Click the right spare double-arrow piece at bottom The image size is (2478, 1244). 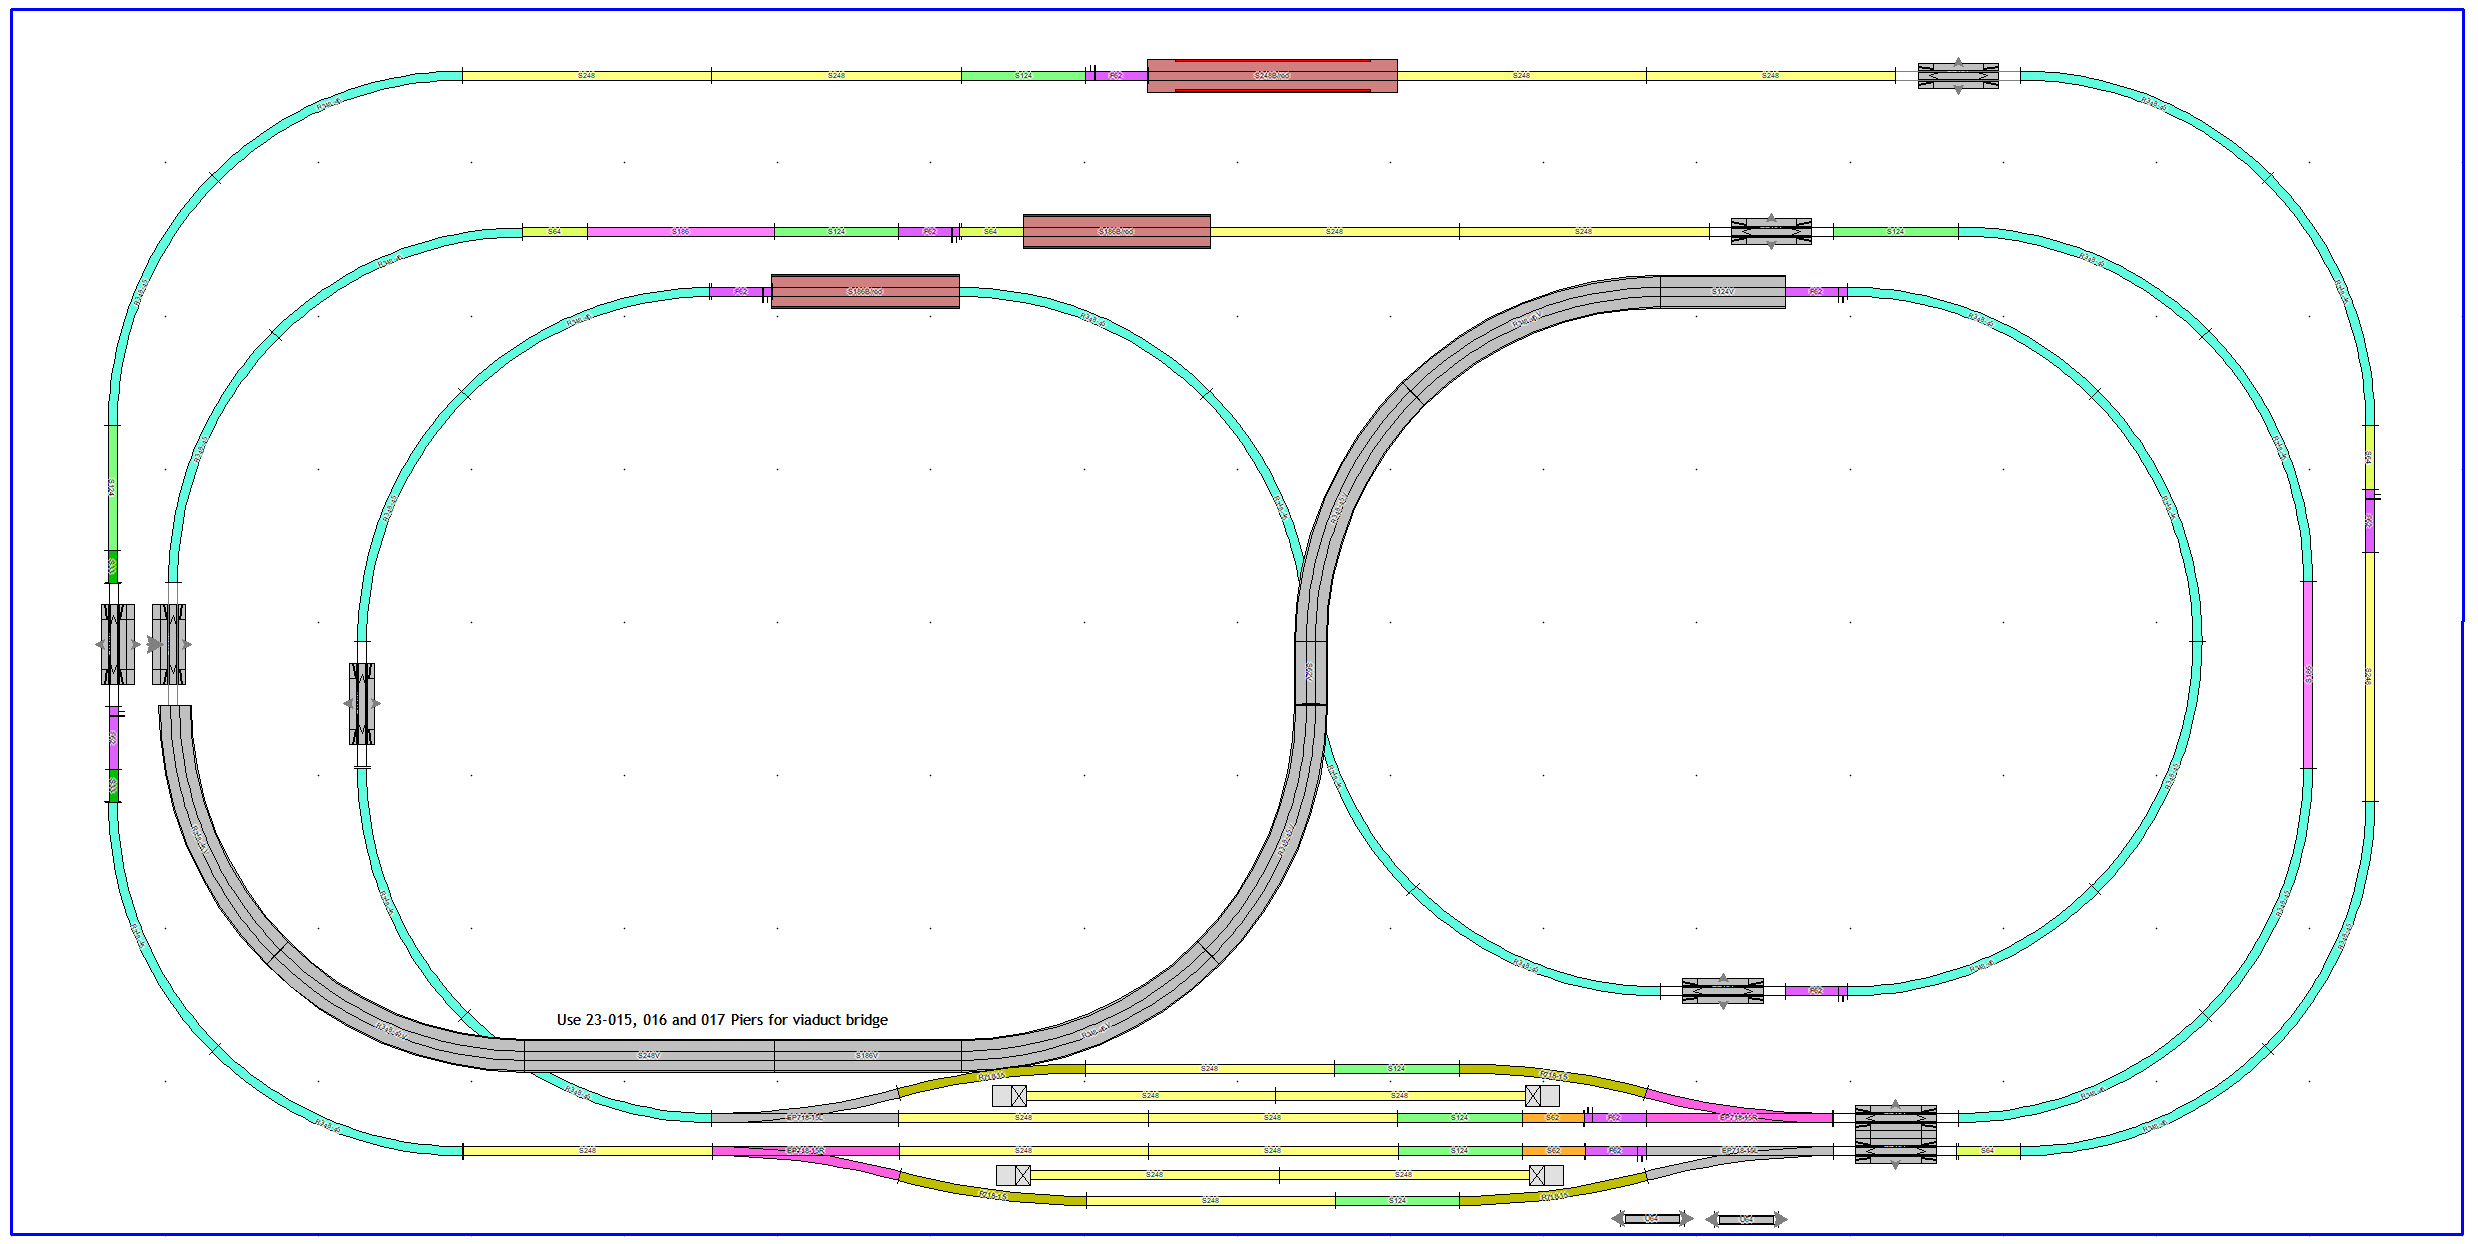pyautogui.click(x=1746, y=1219)
